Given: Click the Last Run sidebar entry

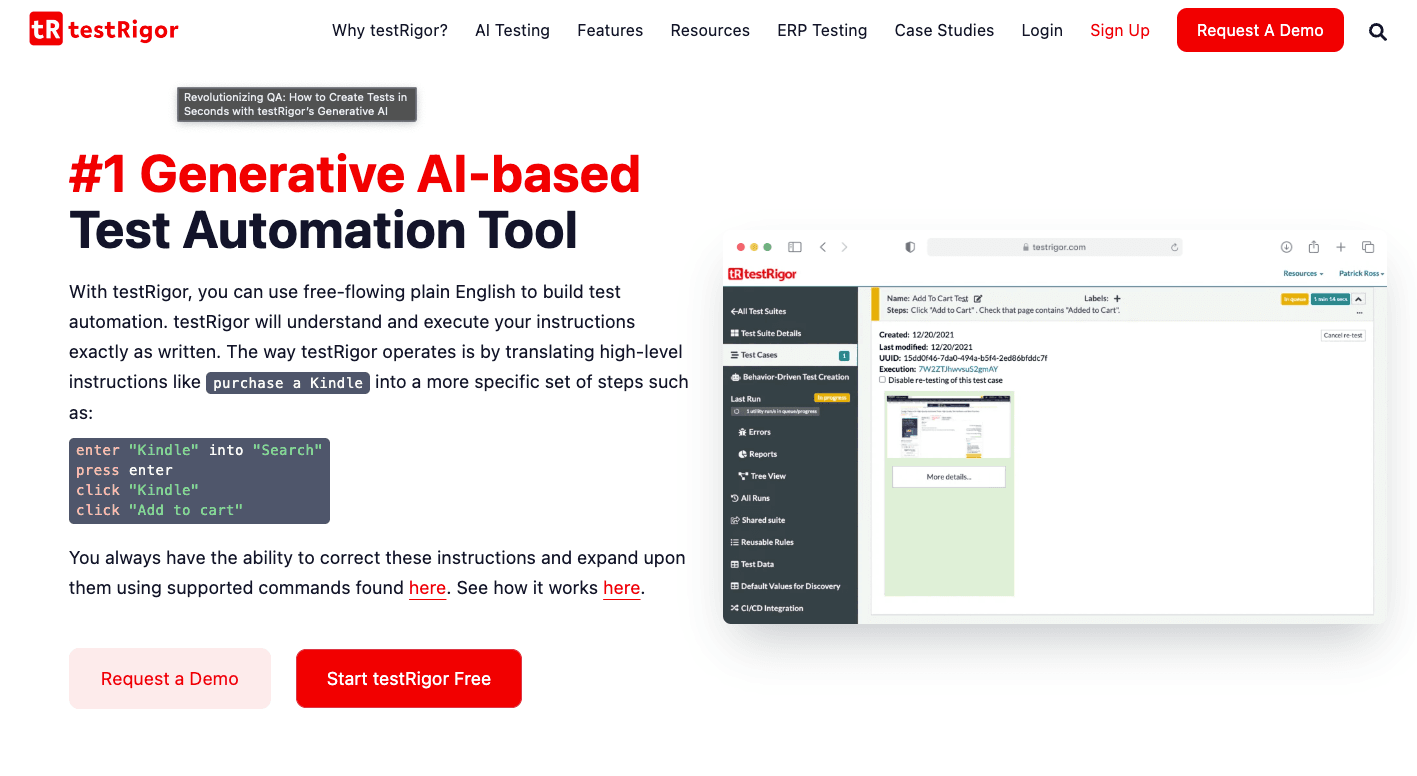Looking at the screenshot, I should pos(746,399).
